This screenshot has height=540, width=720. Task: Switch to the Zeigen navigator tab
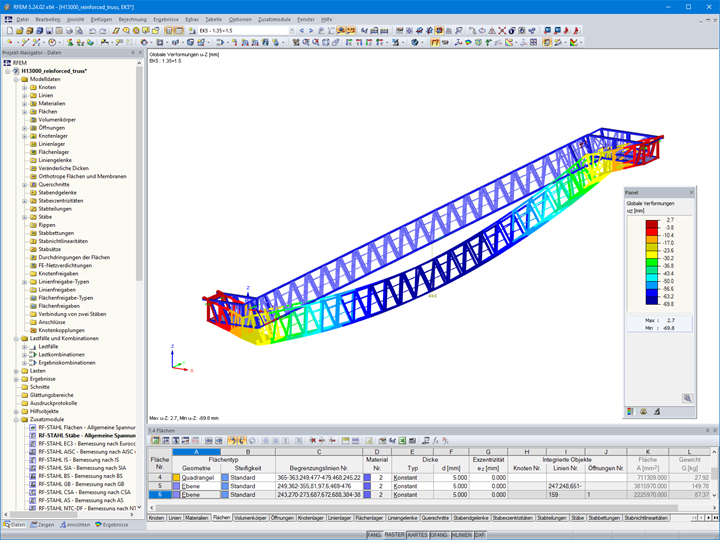point(42,524)
